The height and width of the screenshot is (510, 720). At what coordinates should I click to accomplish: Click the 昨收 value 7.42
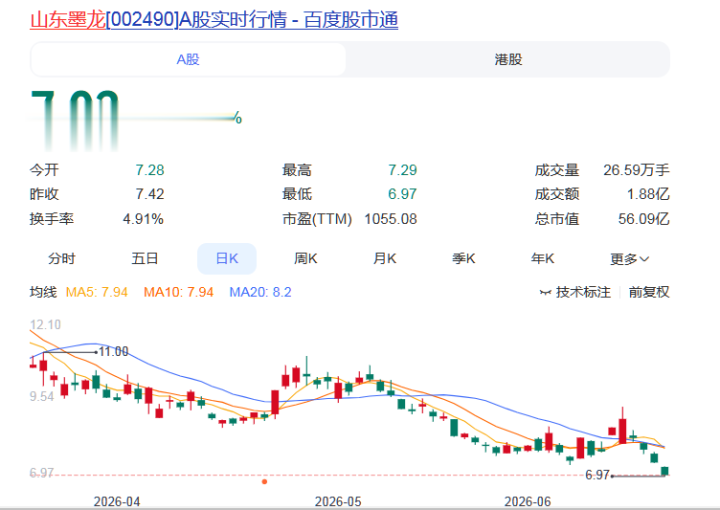pyautogui.click(x=150, y=194)
